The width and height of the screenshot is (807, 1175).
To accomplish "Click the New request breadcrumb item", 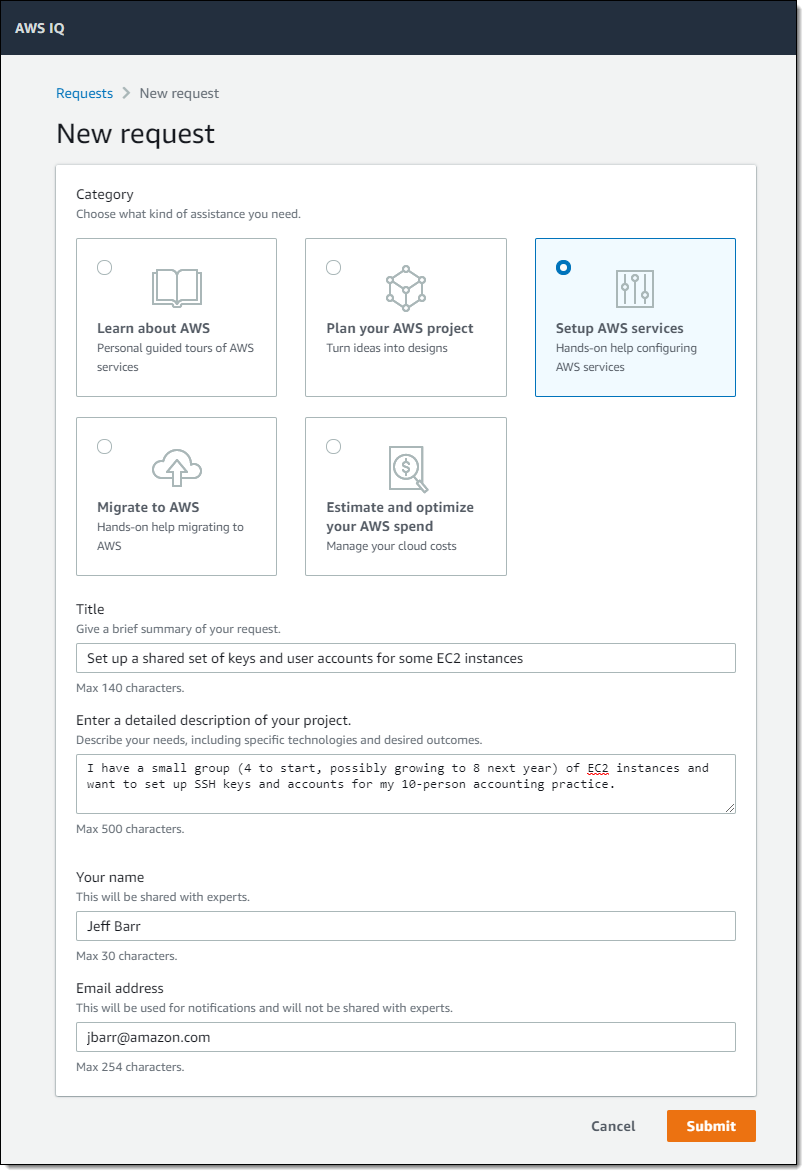I will pyautogui.click(x=179, y=93).
